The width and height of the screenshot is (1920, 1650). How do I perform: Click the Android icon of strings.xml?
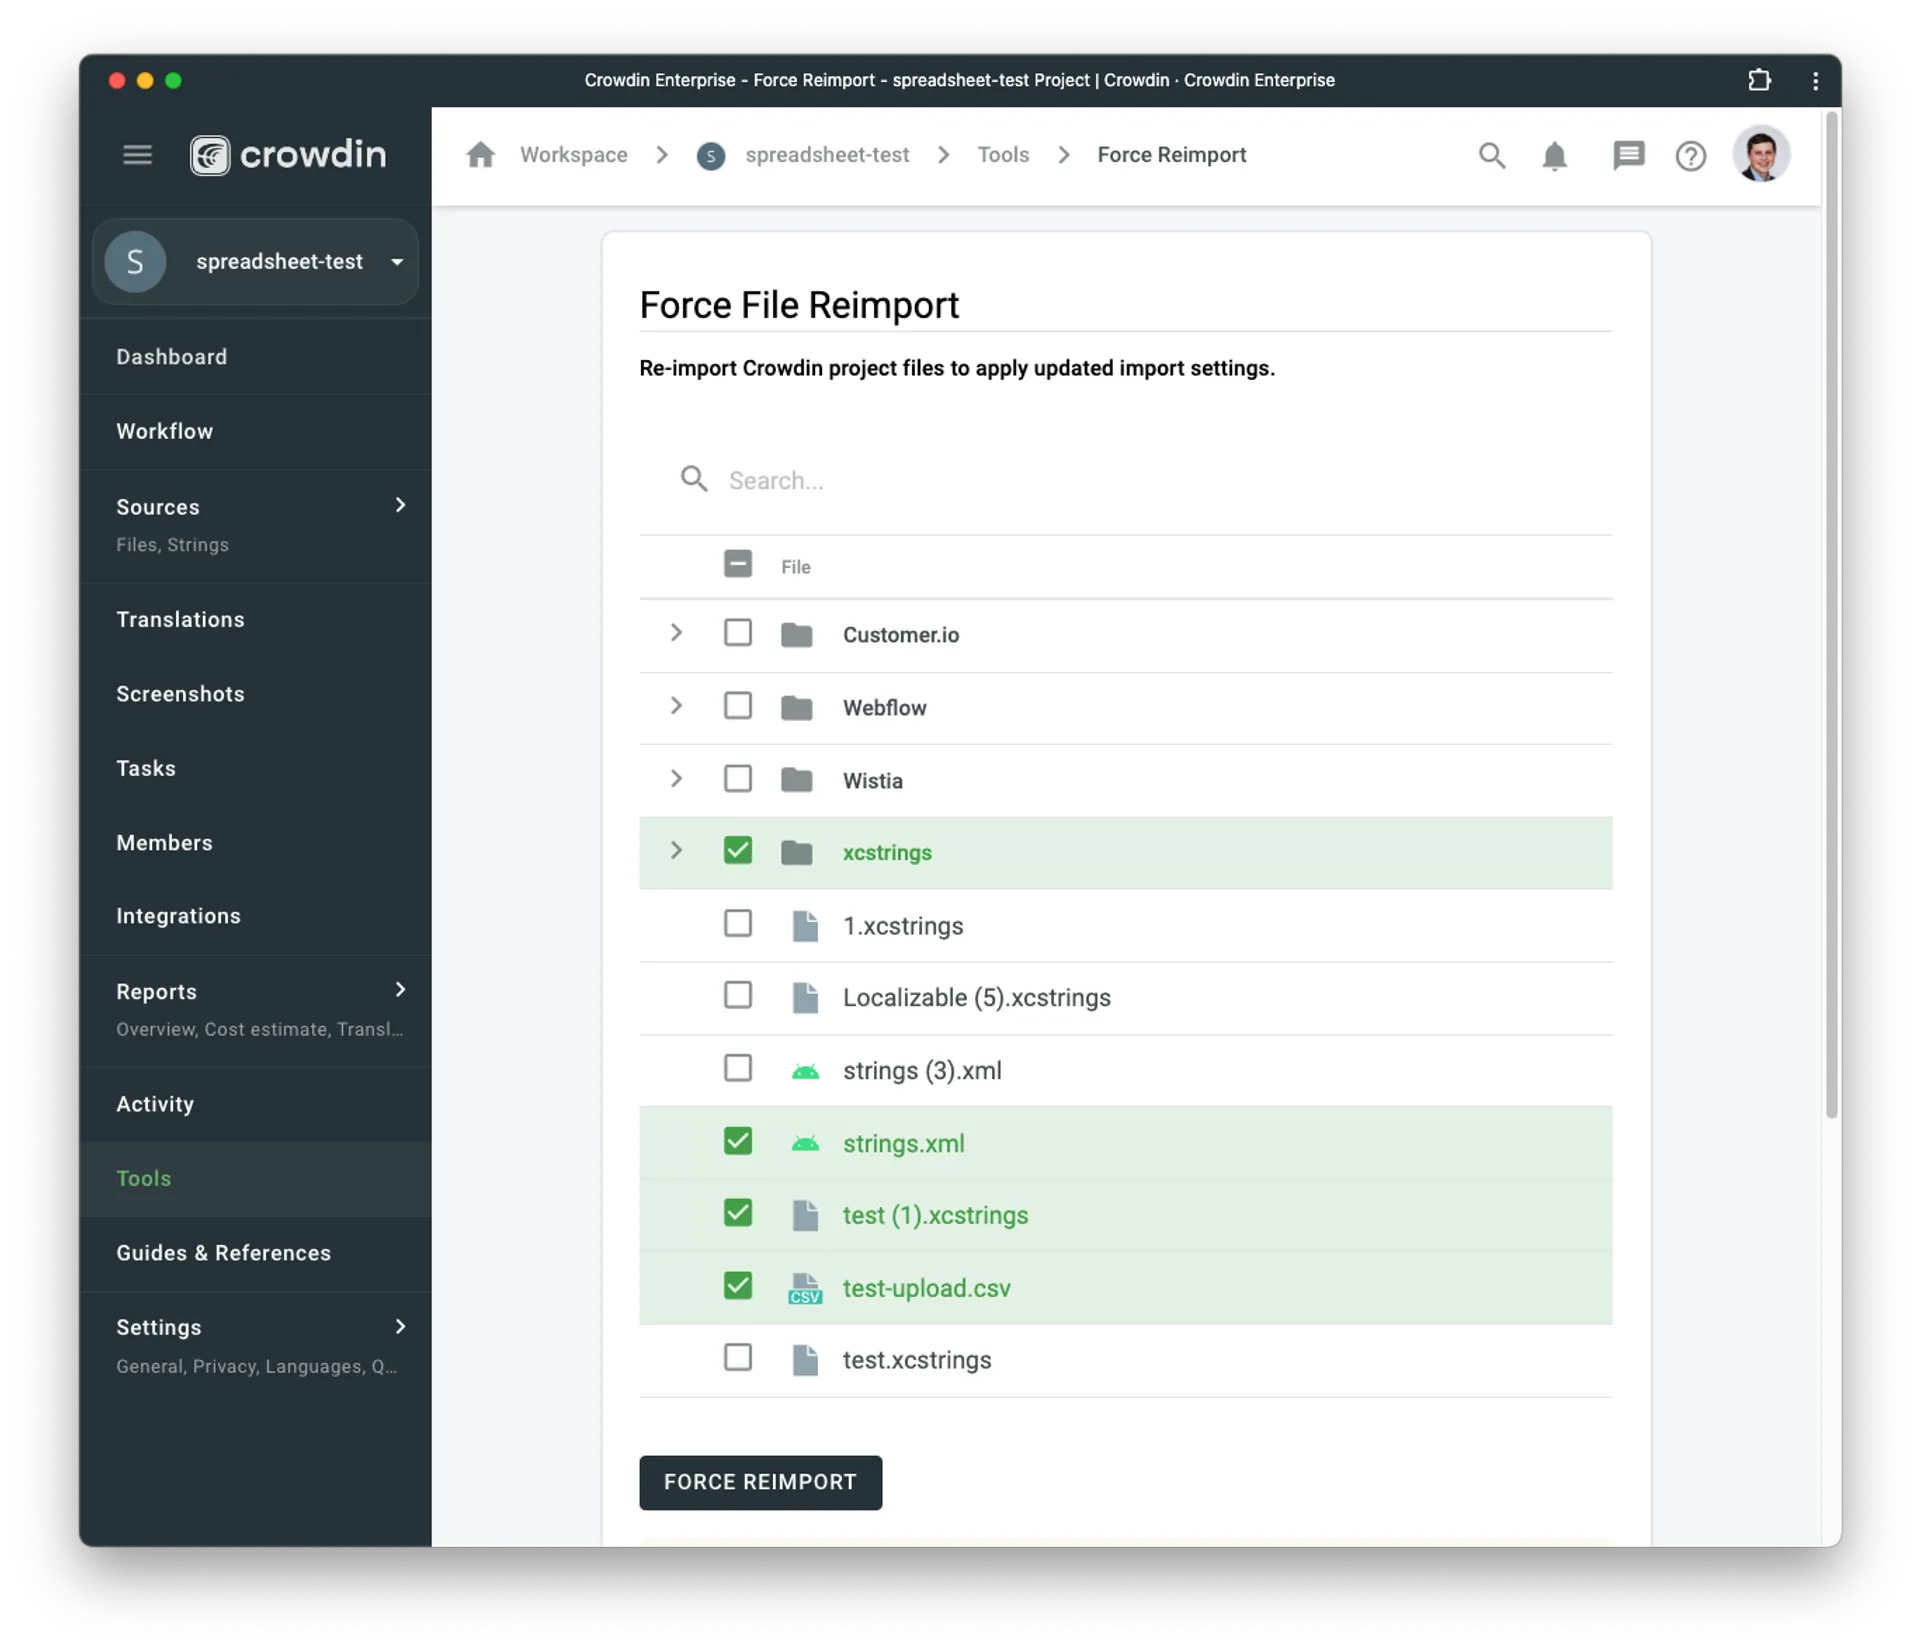pyautogui.click(x=805, y=1144)
